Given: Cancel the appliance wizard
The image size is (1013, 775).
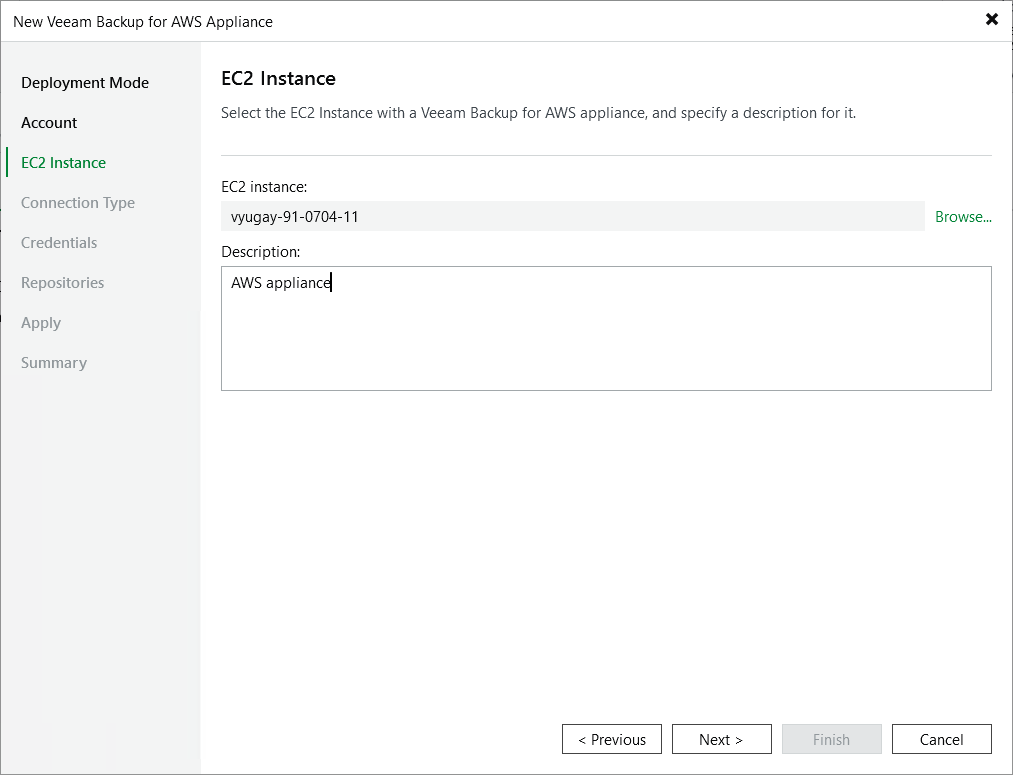Looking at the screenshot, I should [941, 740].
